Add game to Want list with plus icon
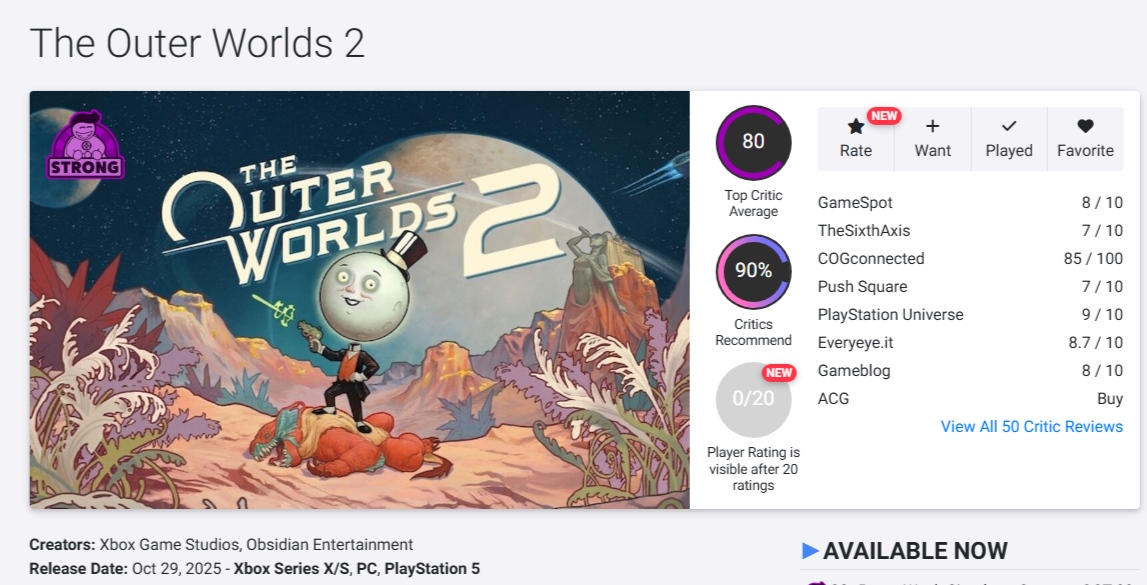The width and height of the screenshot is (1147, 585). pyautogui.click(x=932, y=127)
